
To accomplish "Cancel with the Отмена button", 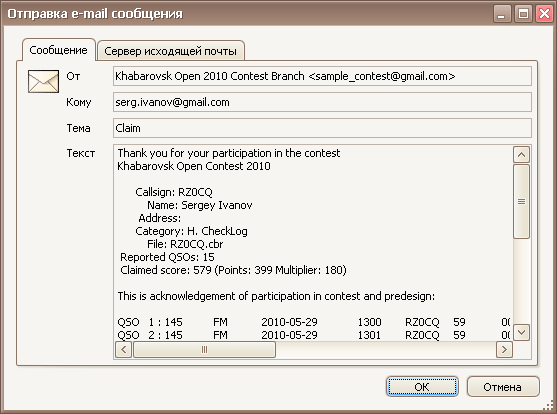I will [502, 387].
